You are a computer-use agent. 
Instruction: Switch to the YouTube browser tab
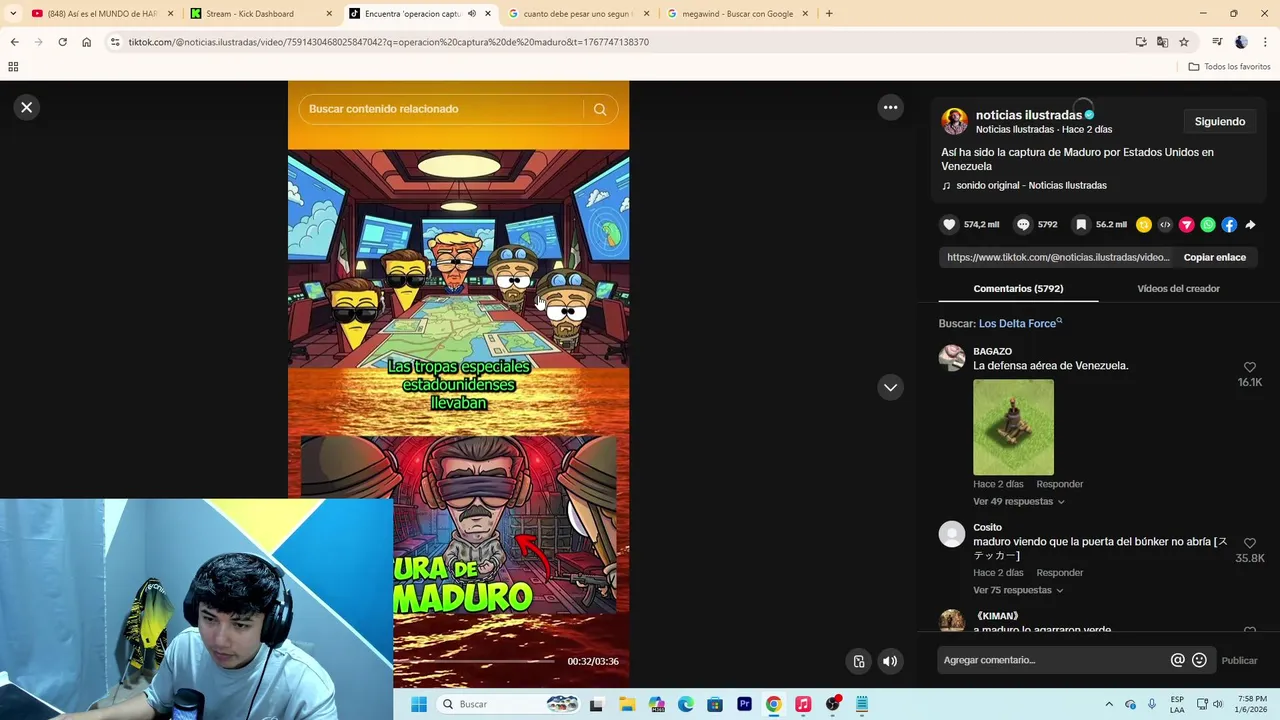pyautogui.click(x=101, y=14)
